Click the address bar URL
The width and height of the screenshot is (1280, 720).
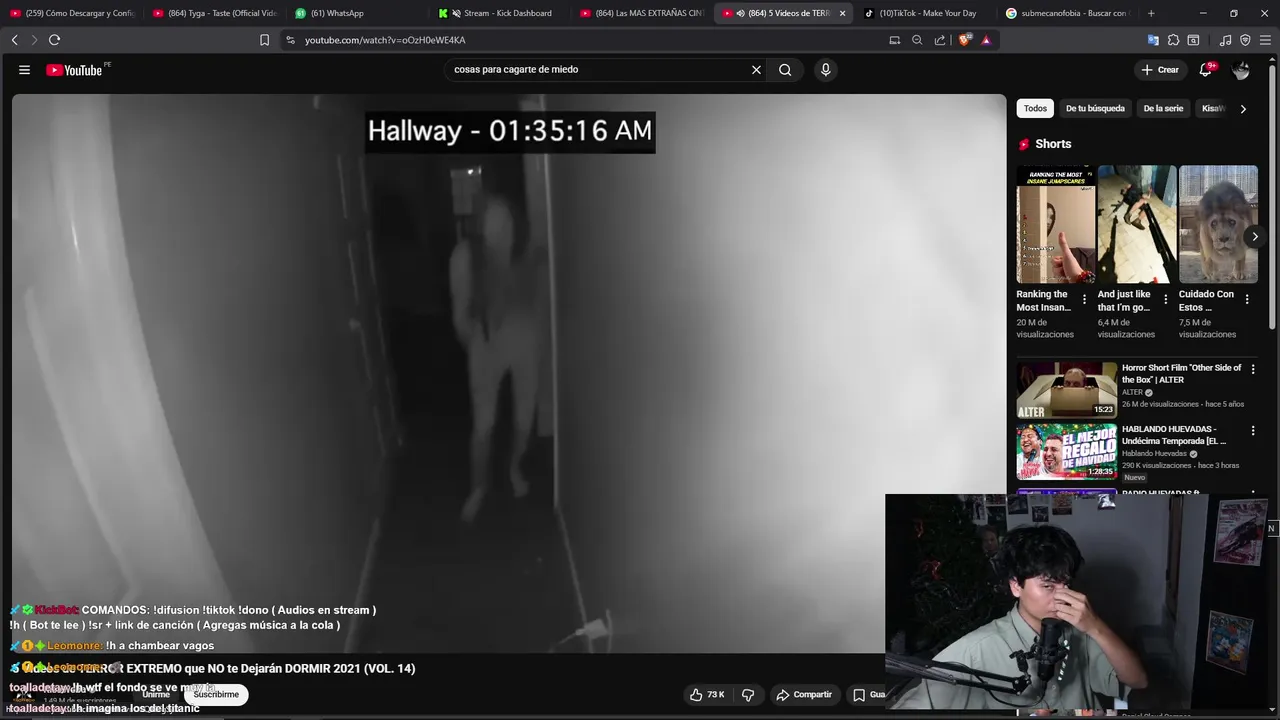[x=385, y=40]
